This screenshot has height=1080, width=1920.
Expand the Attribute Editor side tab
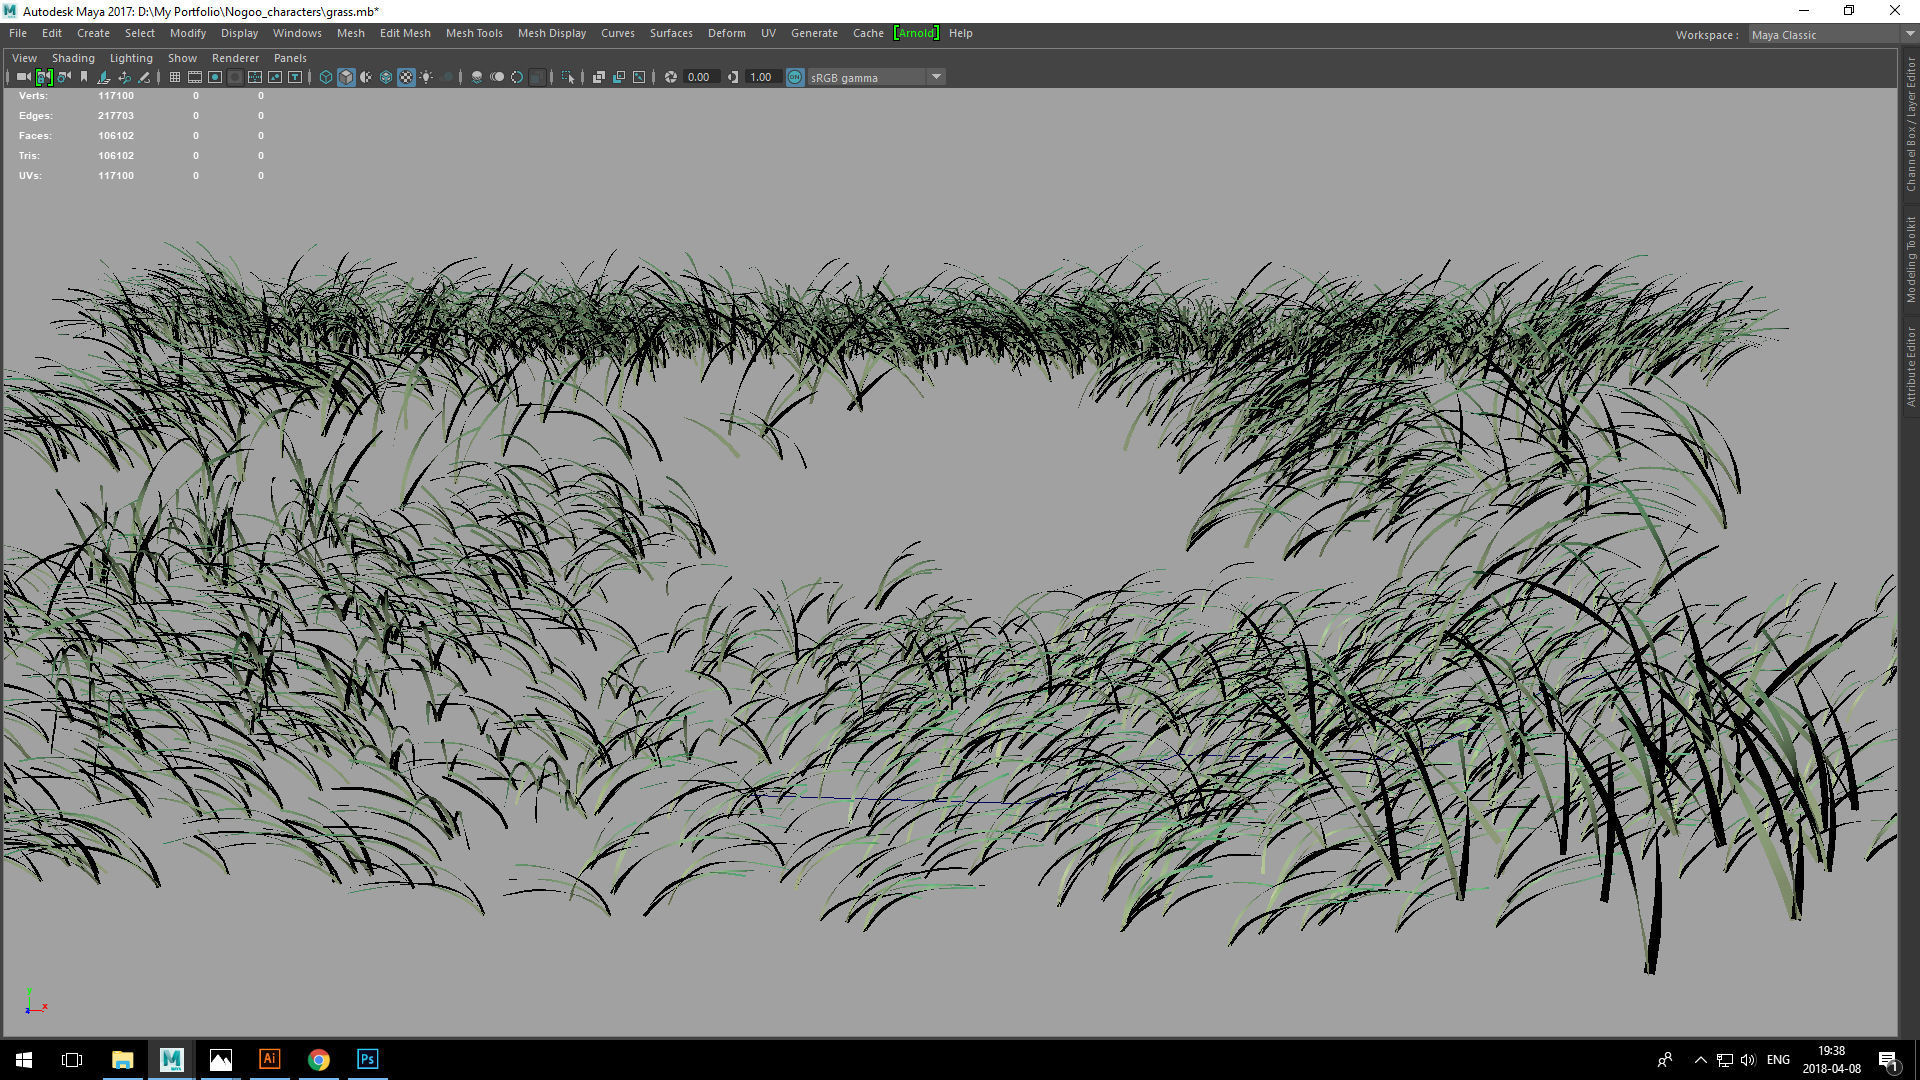coord(1910,367)
